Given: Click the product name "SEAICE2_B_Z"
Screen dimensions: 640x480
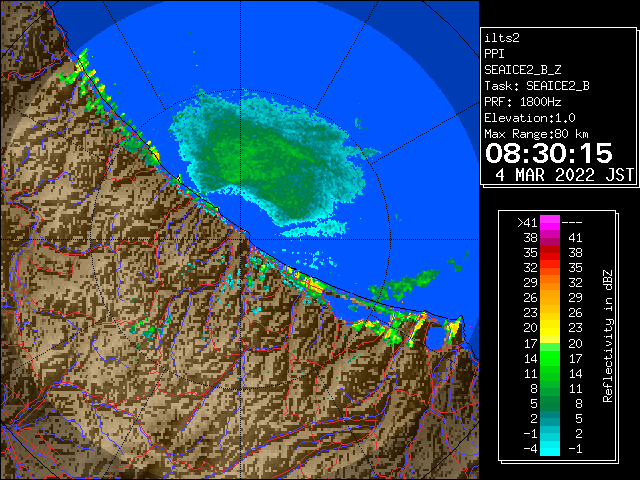Looking at the screenshot, I should pyautogui.click(x=523, y=70).
